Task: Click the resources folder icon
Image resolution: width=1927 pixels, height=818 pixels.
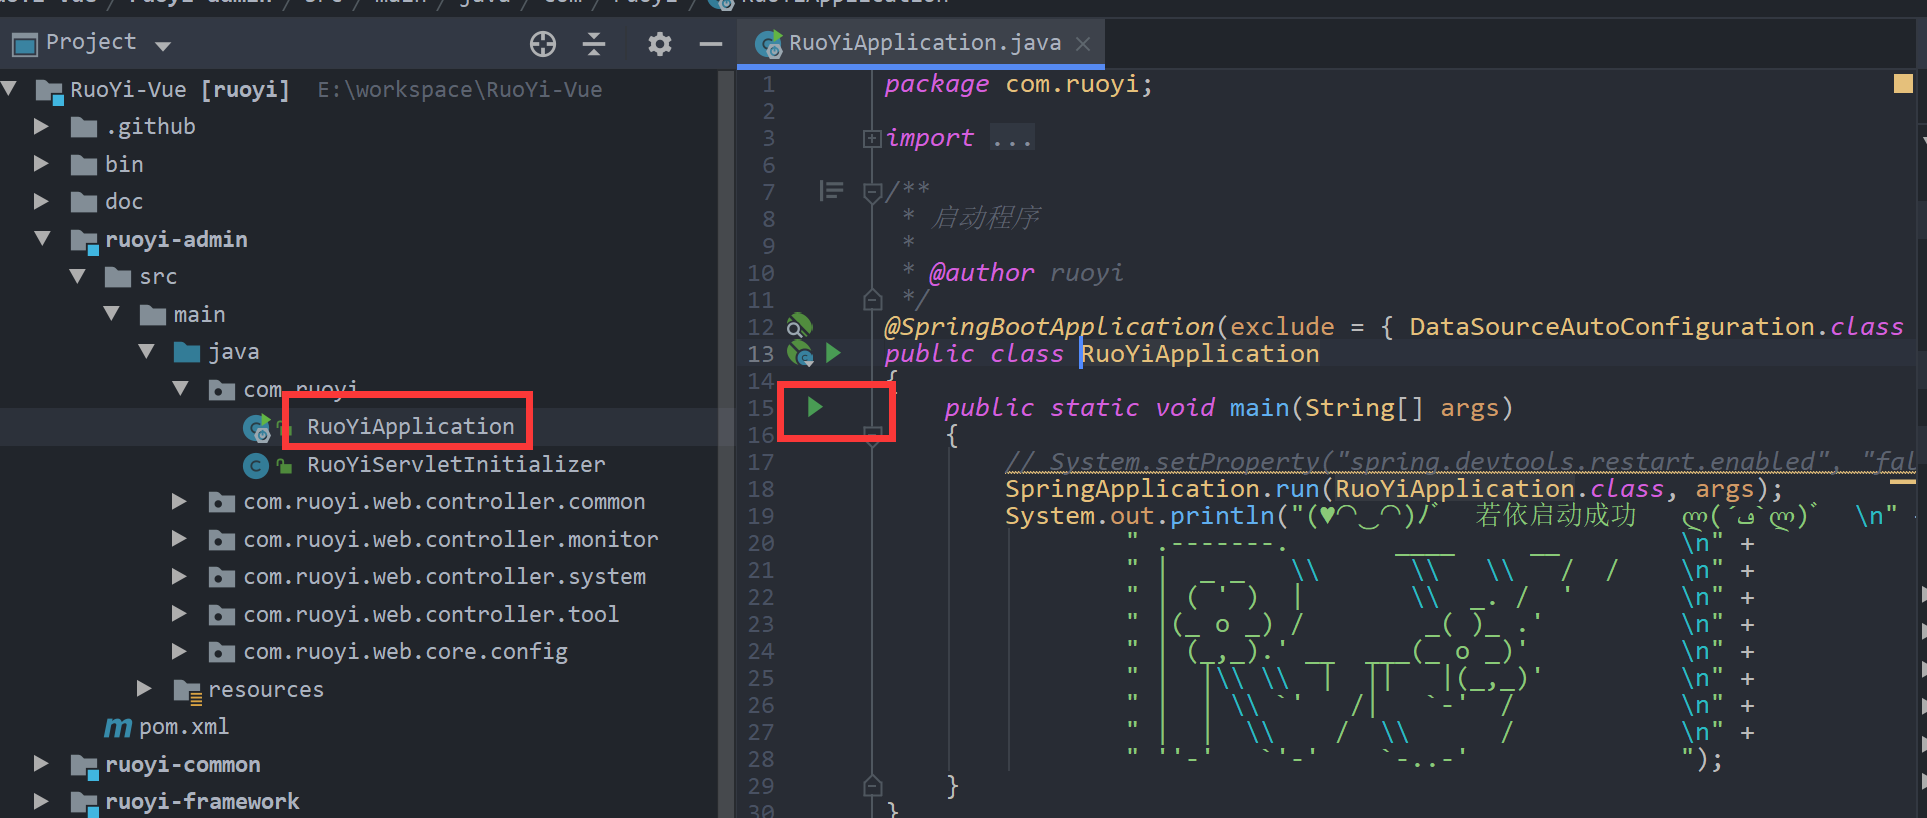Action: (x=188, y=691)
